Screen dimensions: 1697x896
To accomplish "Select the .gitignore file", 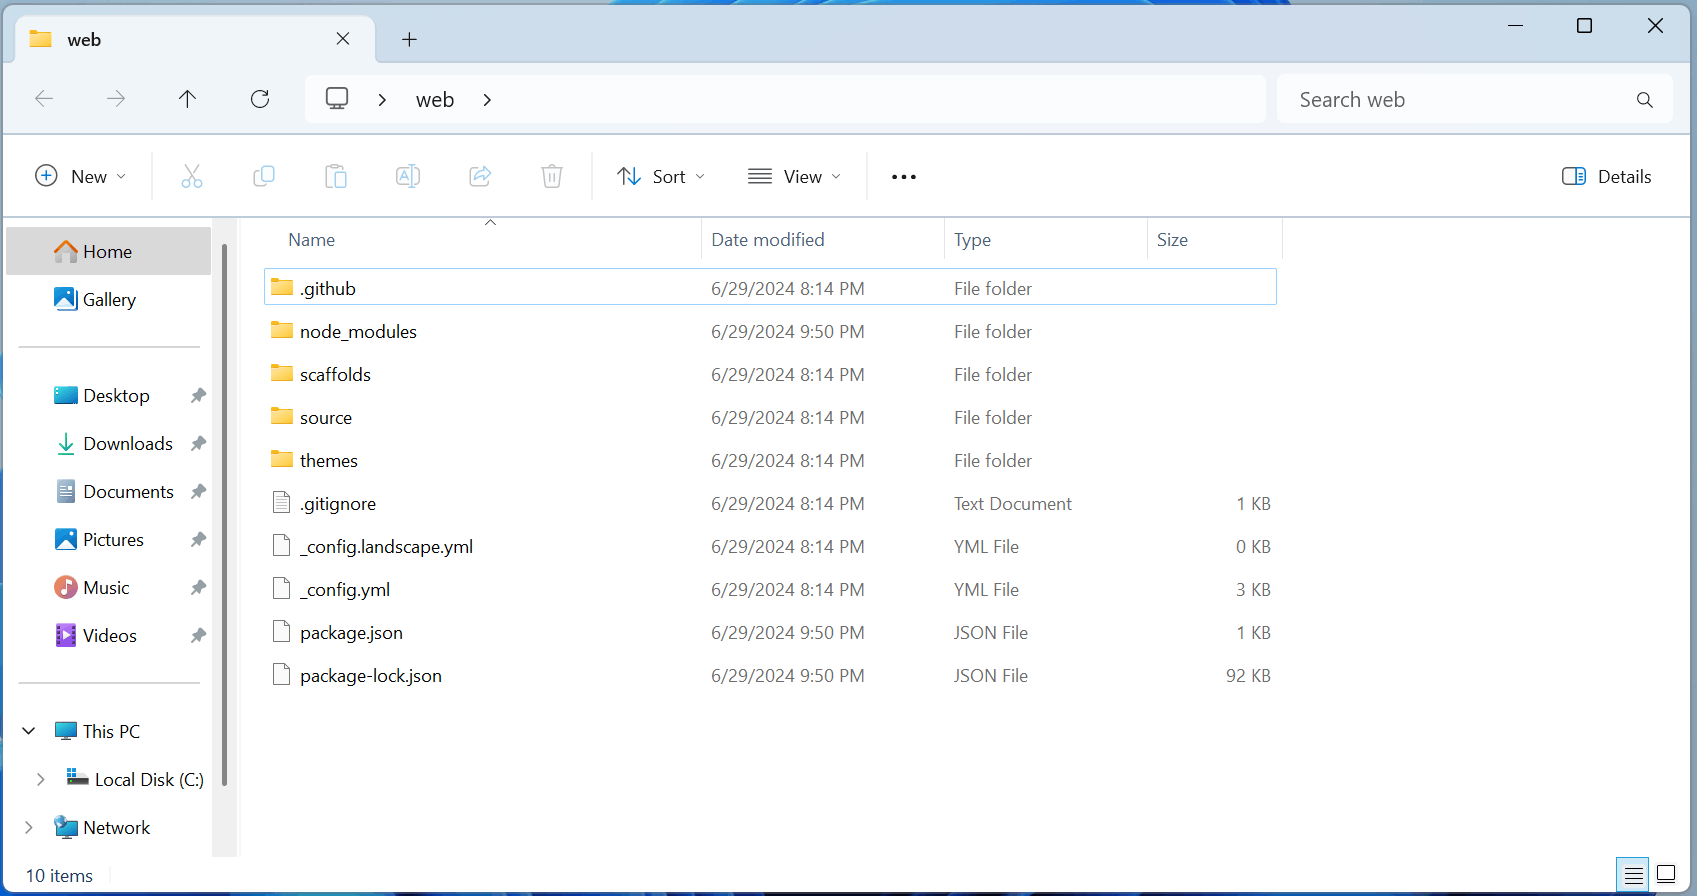I will pos(770,503).
